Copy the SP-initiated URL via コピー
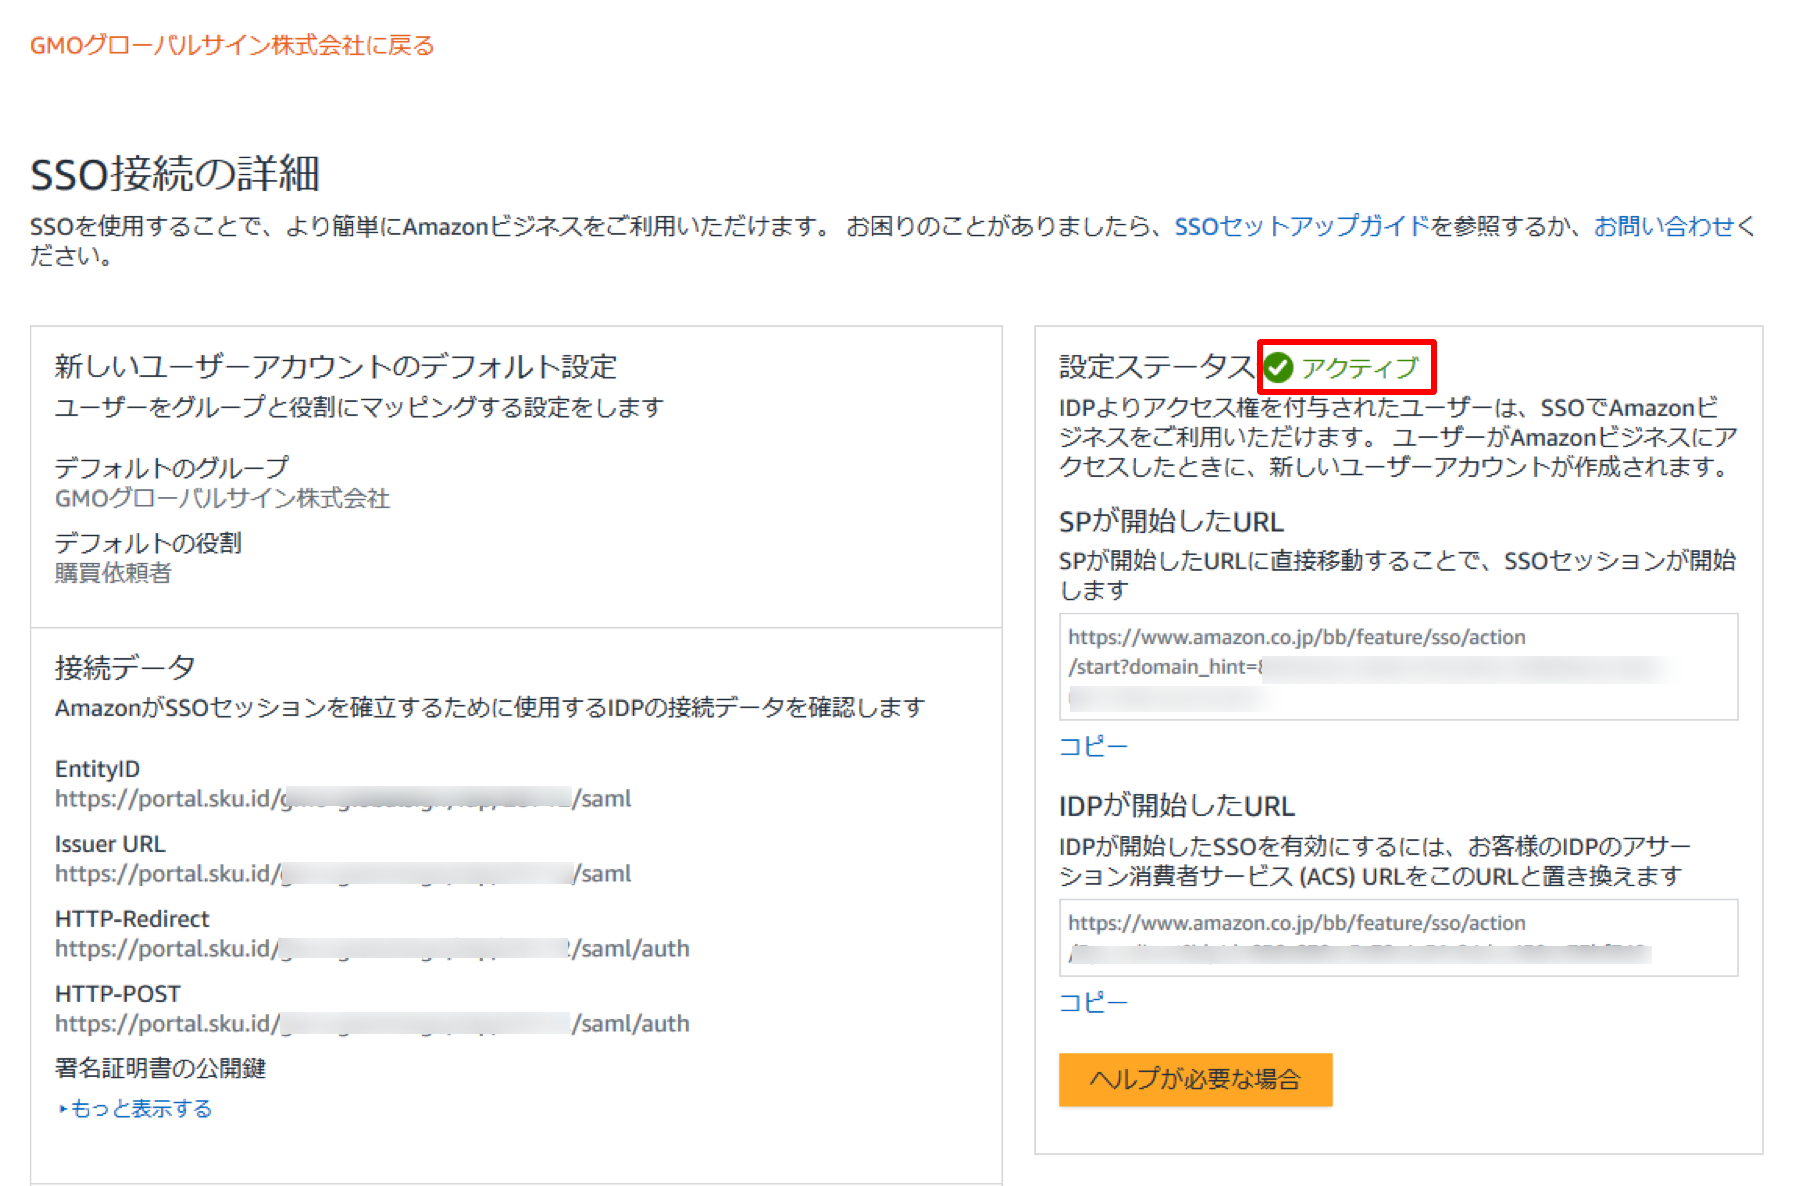Image resolution: width=1820 pixels, height=1186 pixels. click(1093, 746)
